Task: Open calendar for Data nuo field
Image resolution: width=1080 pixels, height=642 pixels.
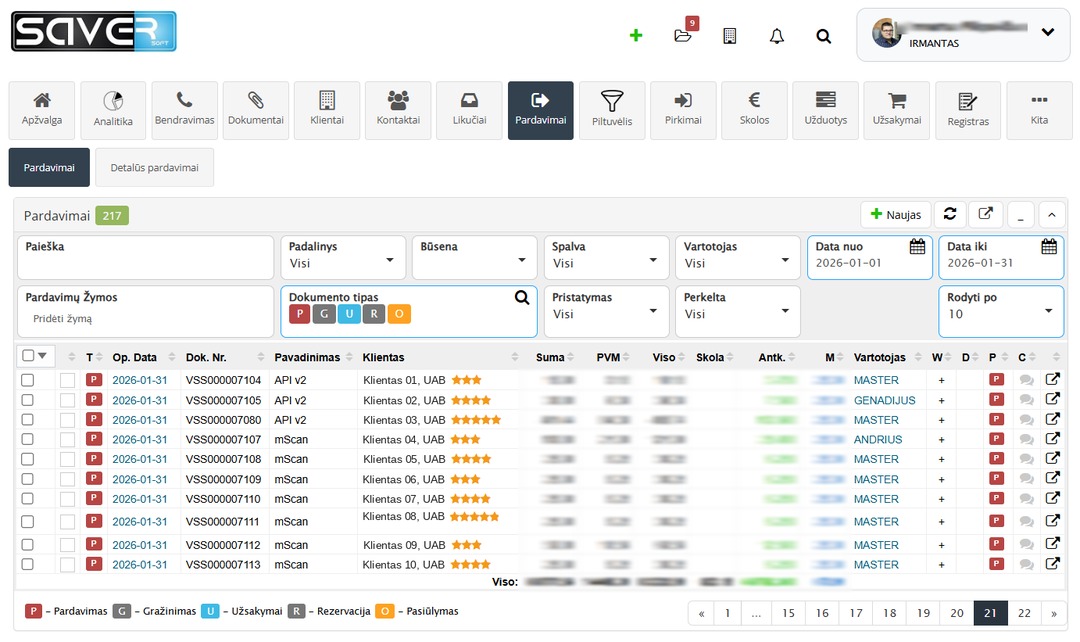Action: tap(917, 247)
